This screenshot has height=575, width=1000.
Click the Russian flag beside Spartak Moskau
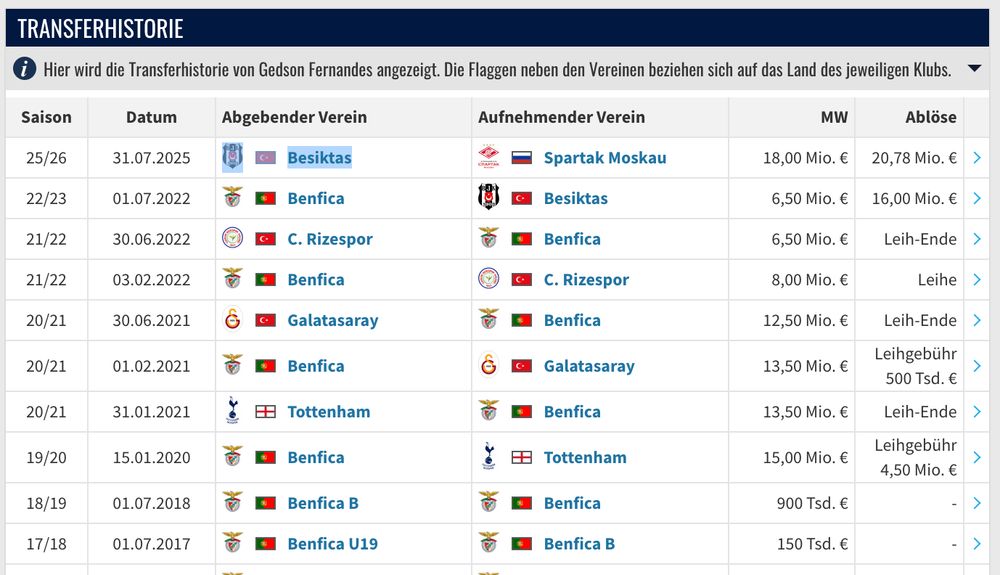click(x=522, y=157)
